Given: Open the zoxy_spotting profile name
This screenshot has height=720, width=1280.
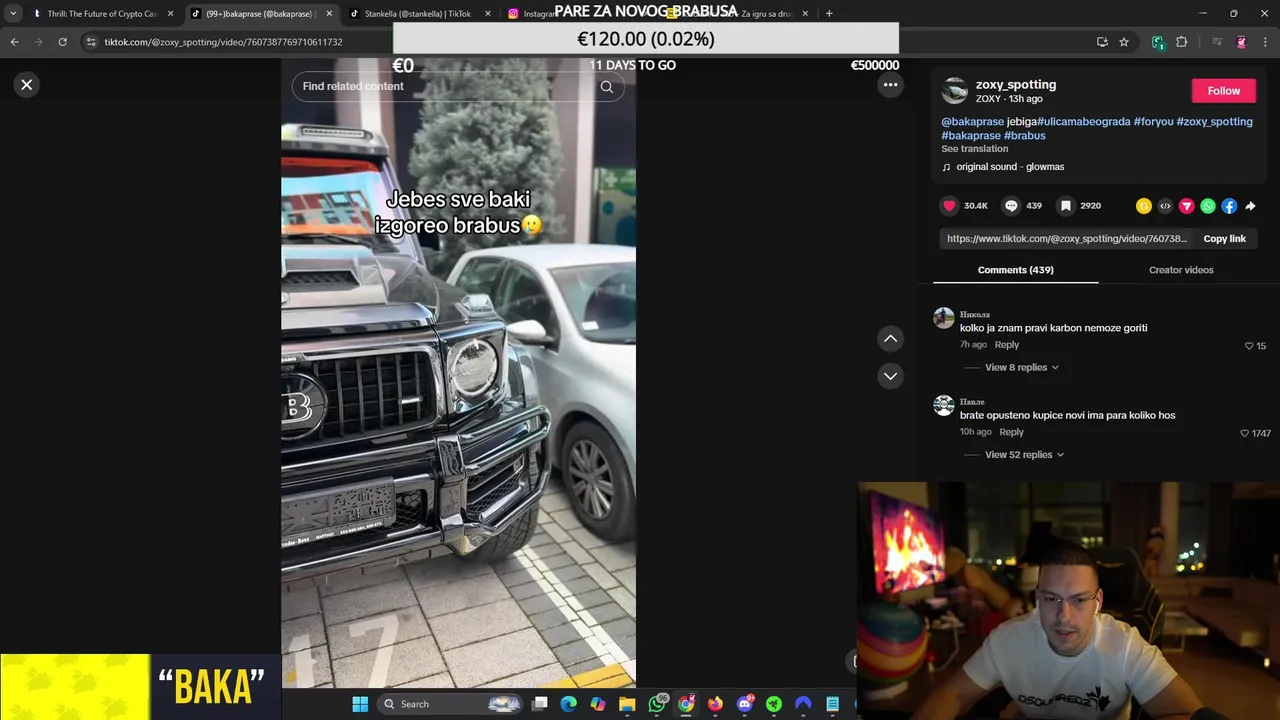Looking at the screenshot, I should pos(1016,85).
